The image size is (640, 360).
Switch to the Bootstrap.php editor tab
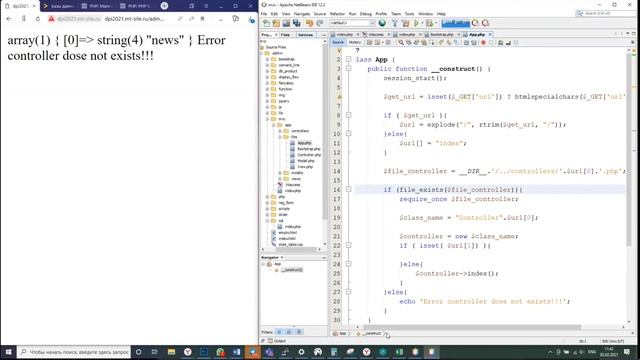tap(442, 35)
